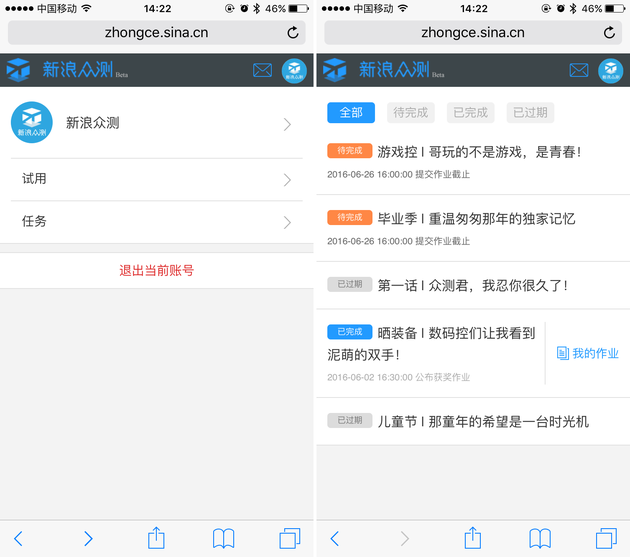Open task 晒装备 | 数码控们让我看到泥萌的双手
Viewport: 630px width, 557px height.
432,344
